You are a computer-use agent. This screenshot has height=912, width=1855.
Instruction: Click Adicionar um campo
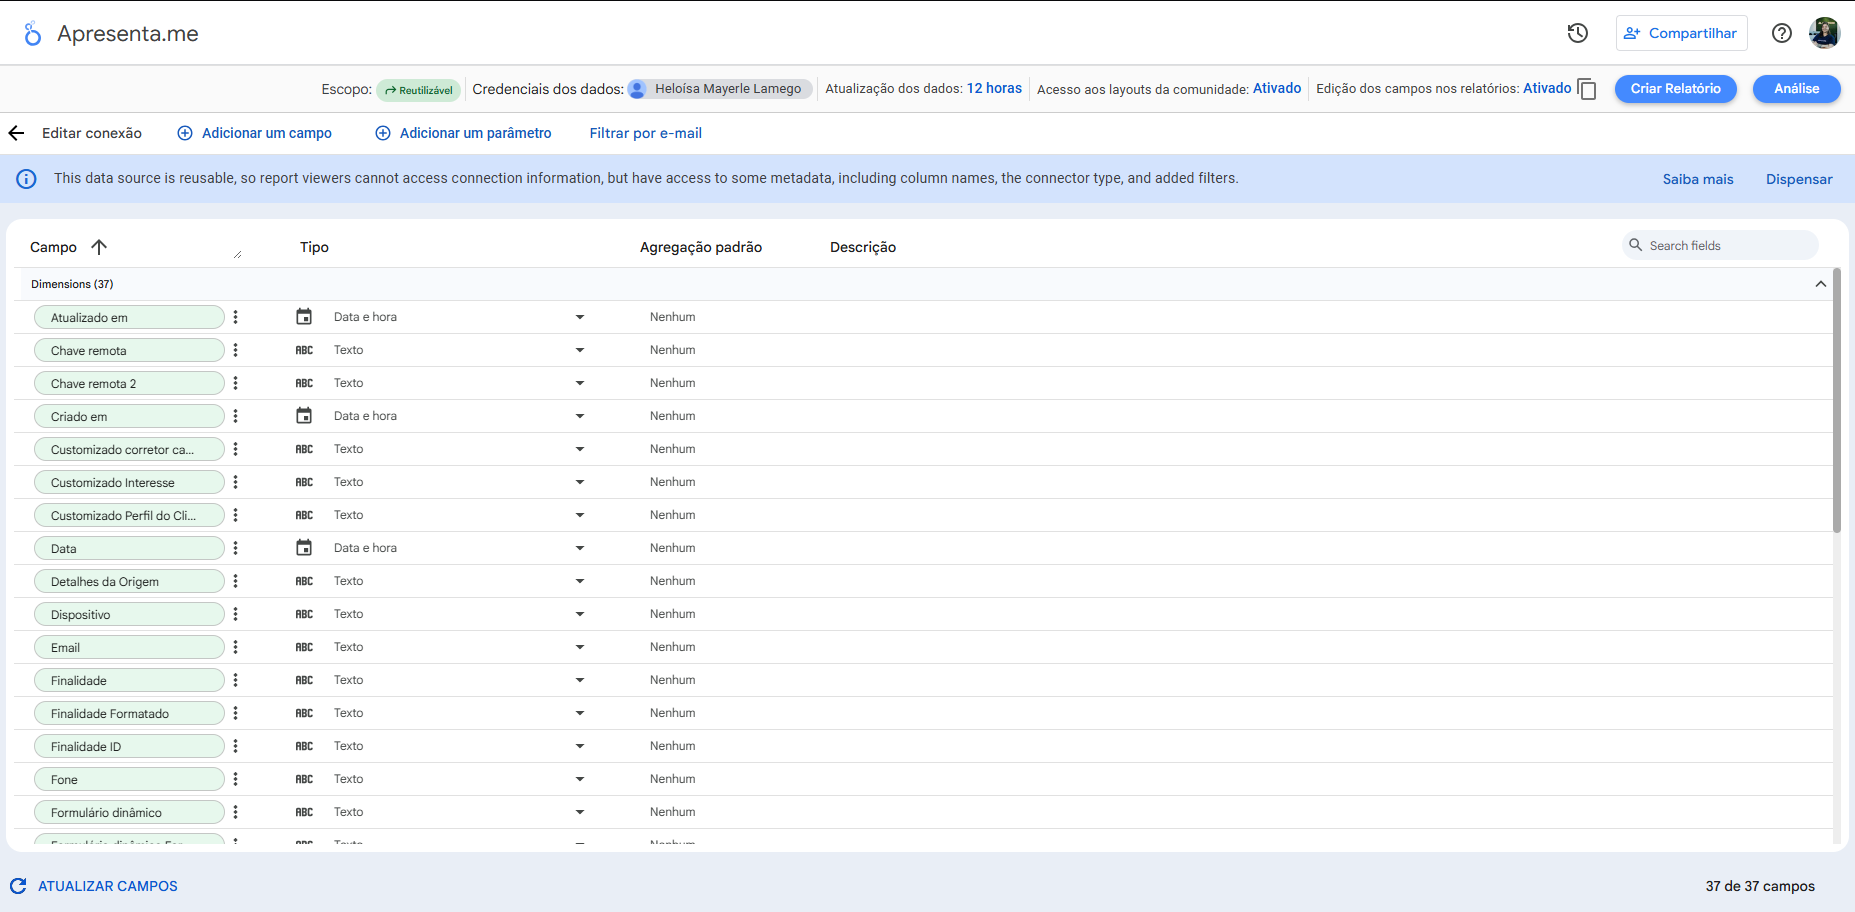coord(255,133)
